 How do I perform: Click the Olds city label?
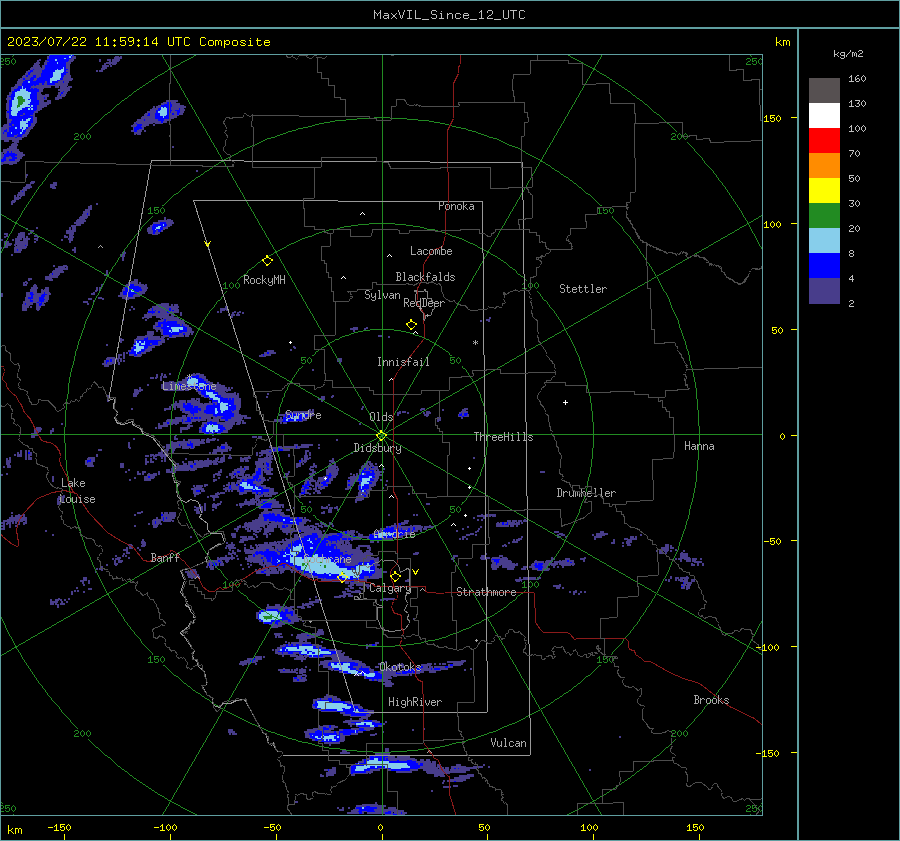pyautogui.click(x=381, y=417)
